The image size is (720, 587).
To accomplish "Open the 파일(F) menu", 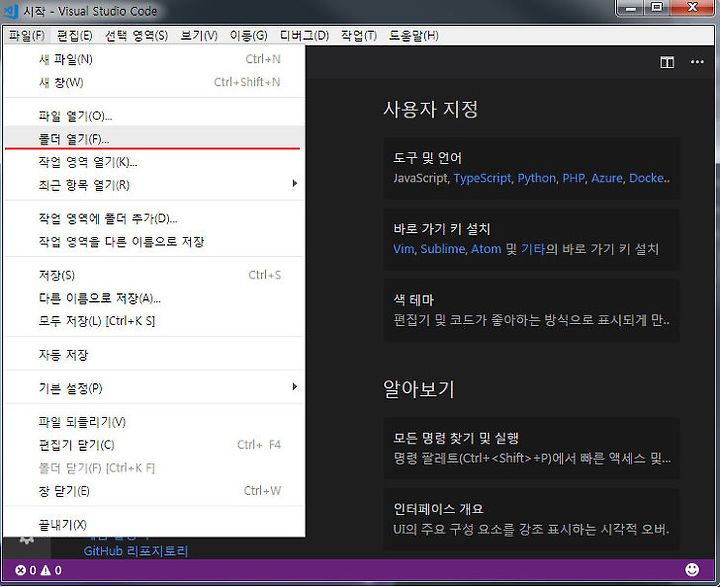I will (x=26, y=35).
